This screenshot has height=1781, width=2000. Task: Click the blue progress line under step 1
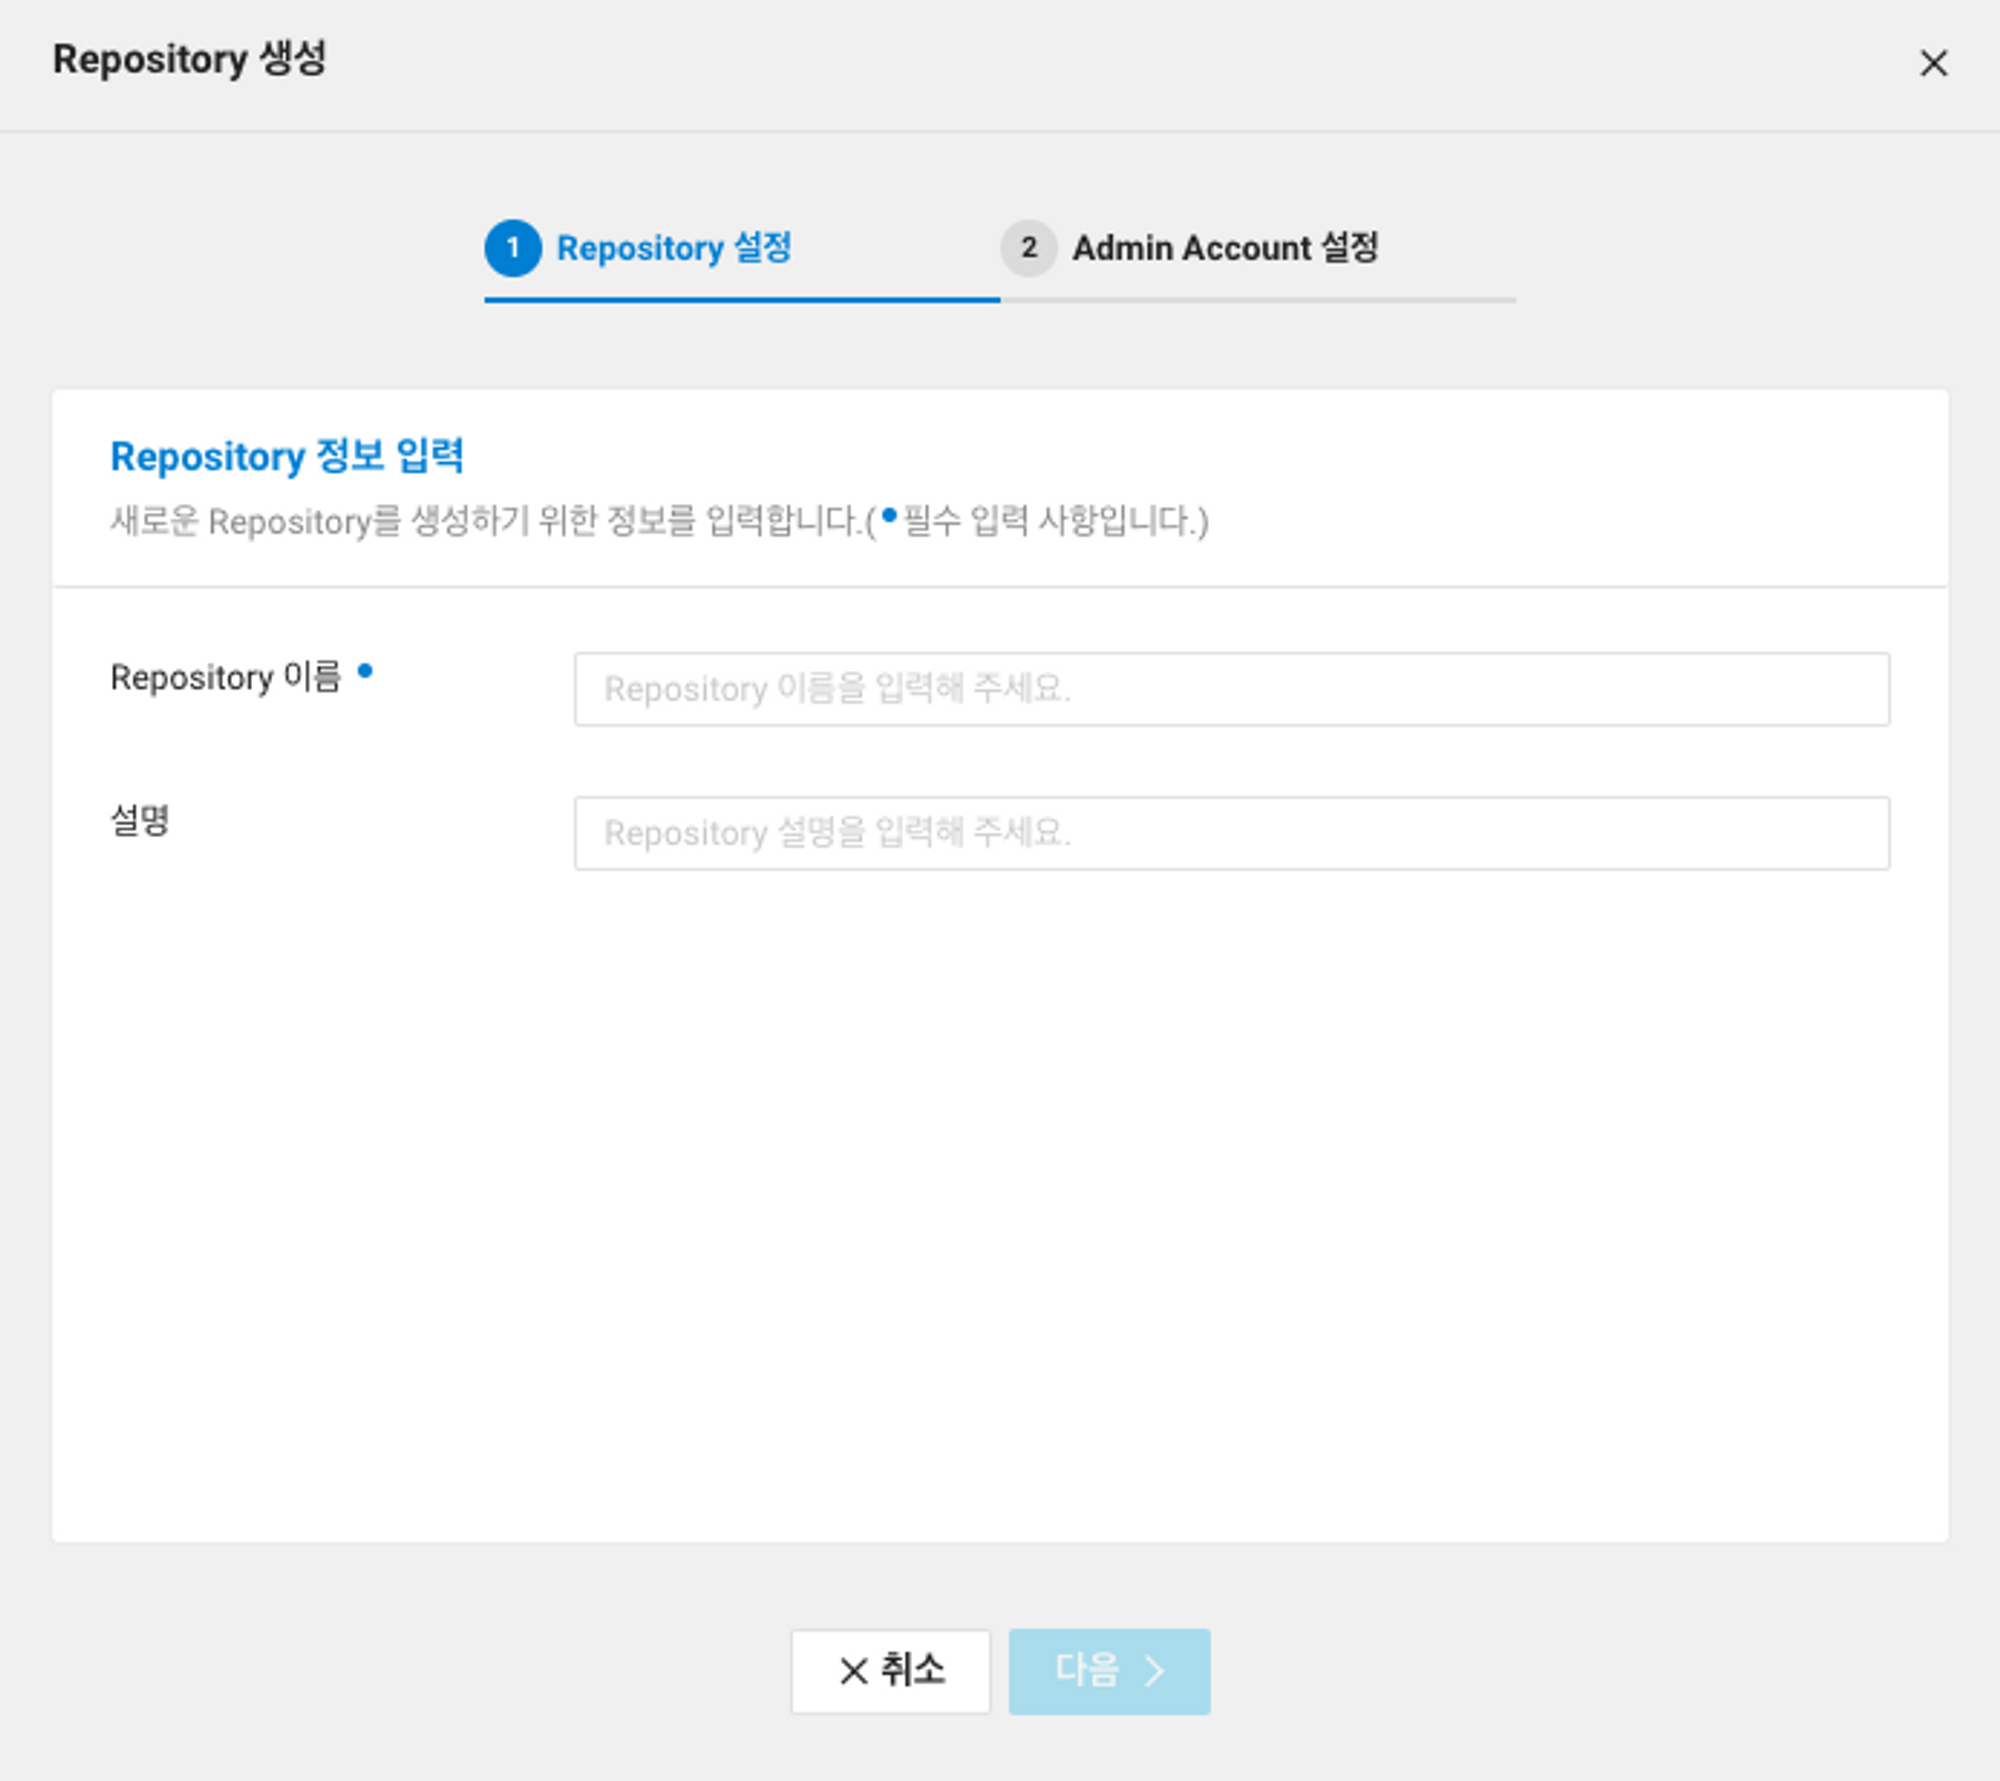tap(741, 299)
